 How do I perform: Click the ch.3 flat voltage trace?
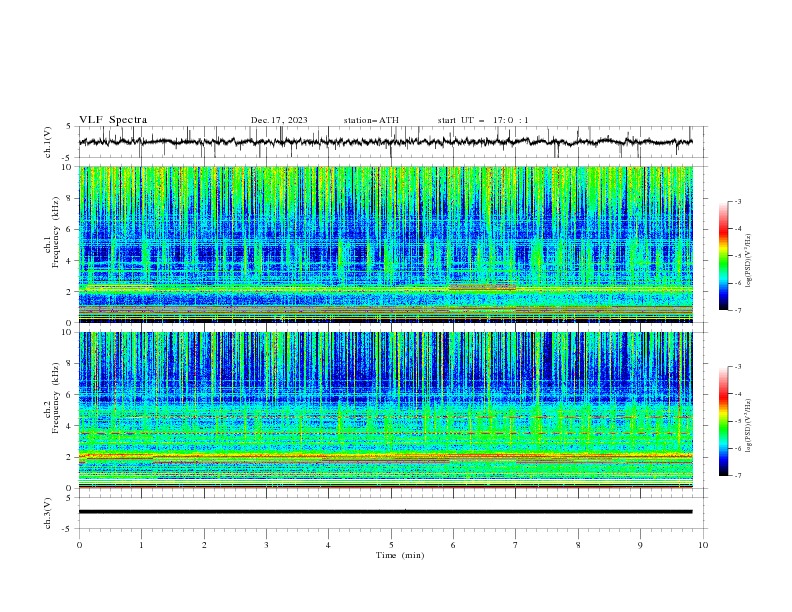385,512
